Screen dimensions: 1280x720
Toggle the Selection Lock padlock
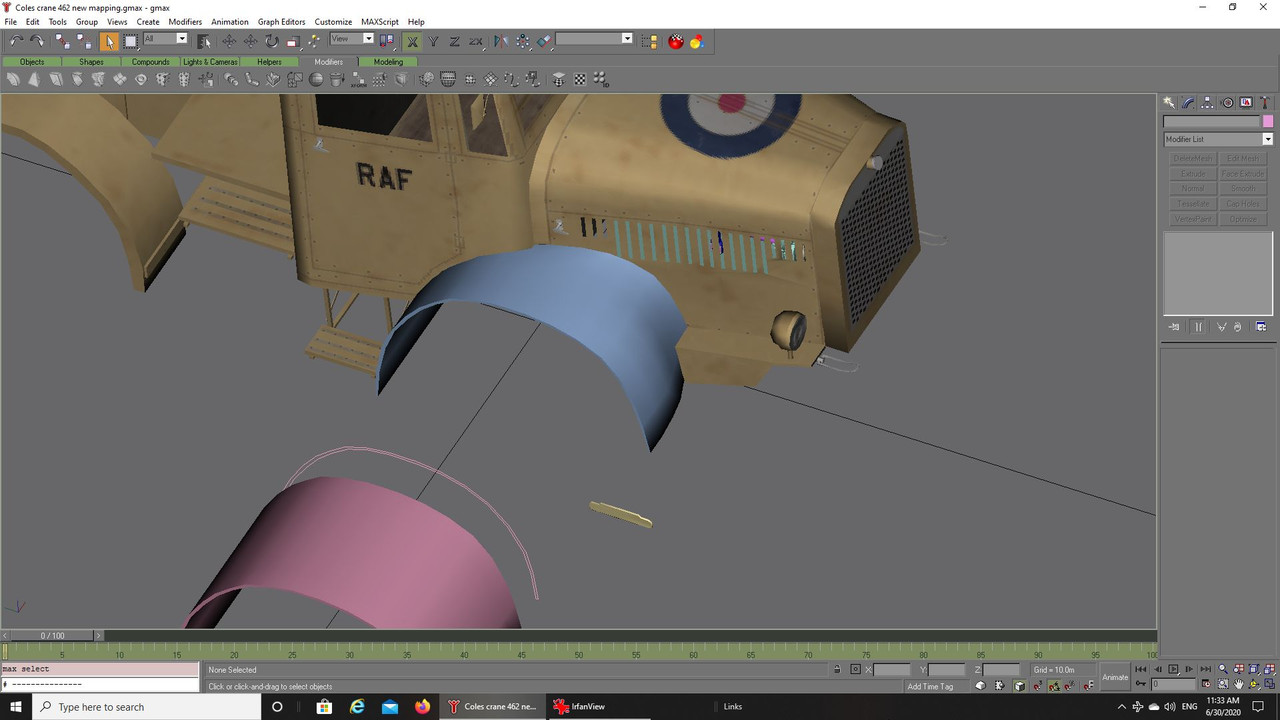tap(837, 669)
